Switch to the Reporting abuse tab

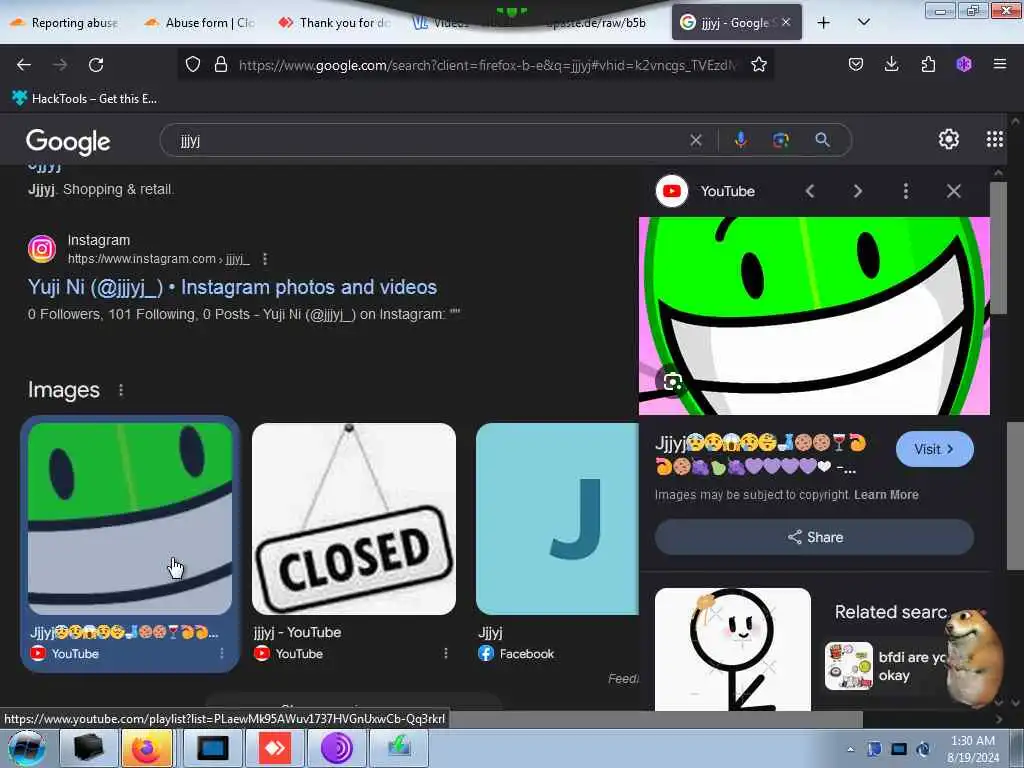click(65, 23)
